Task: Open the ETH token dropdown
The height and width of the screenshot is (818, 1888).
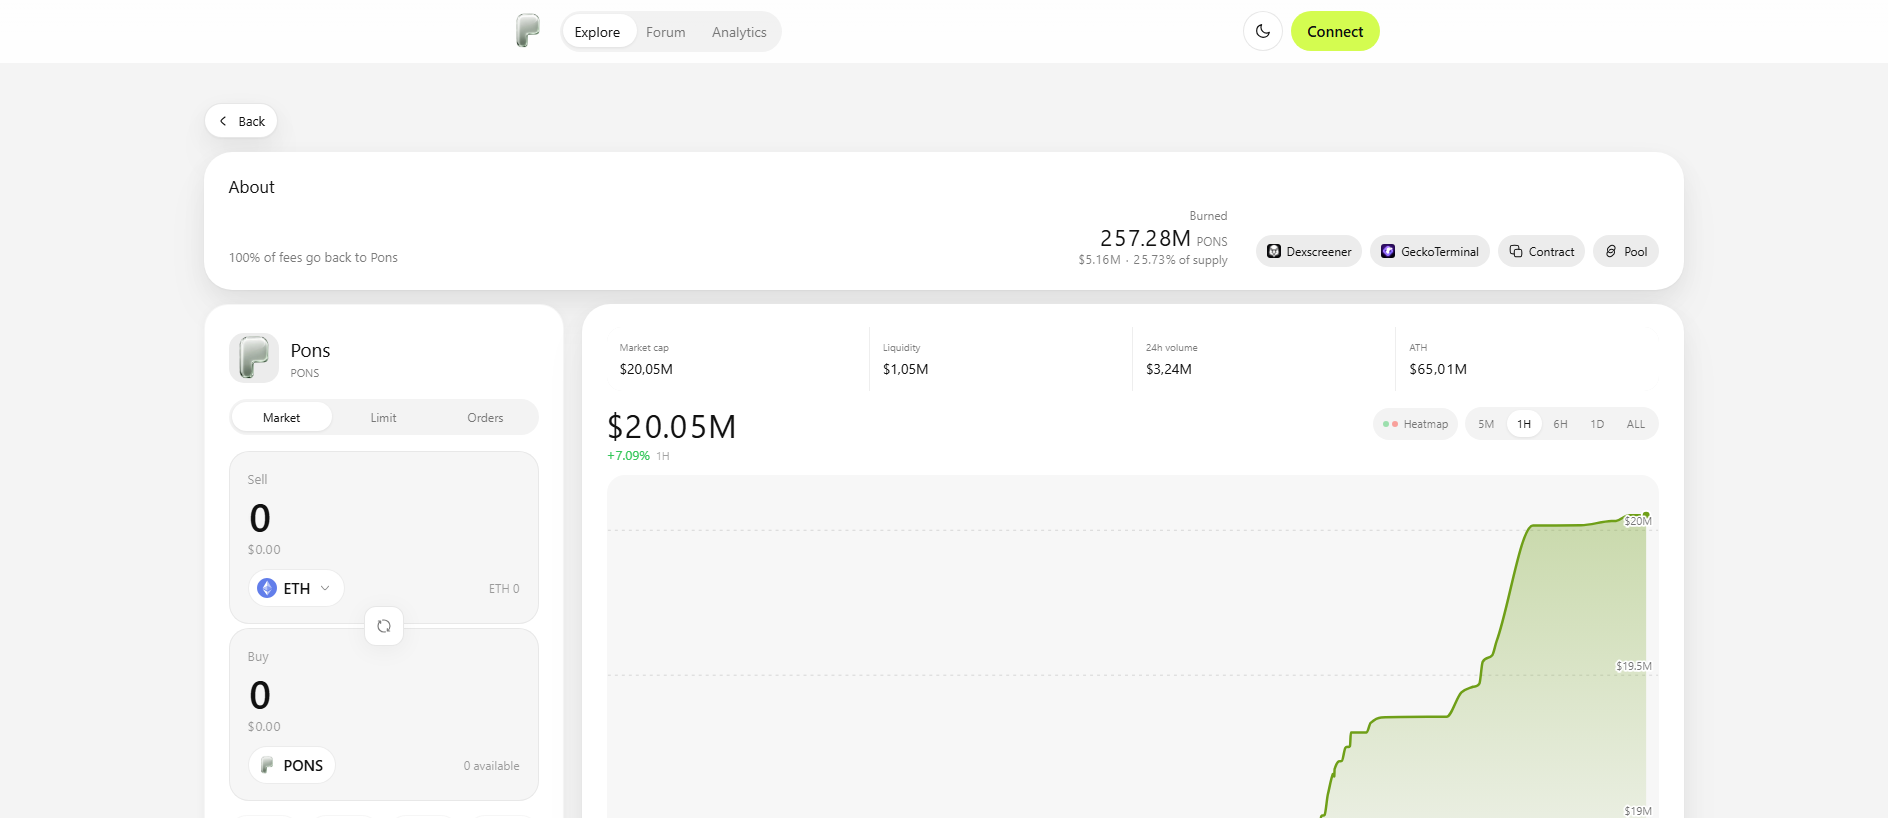Action: tap(296, 588)
